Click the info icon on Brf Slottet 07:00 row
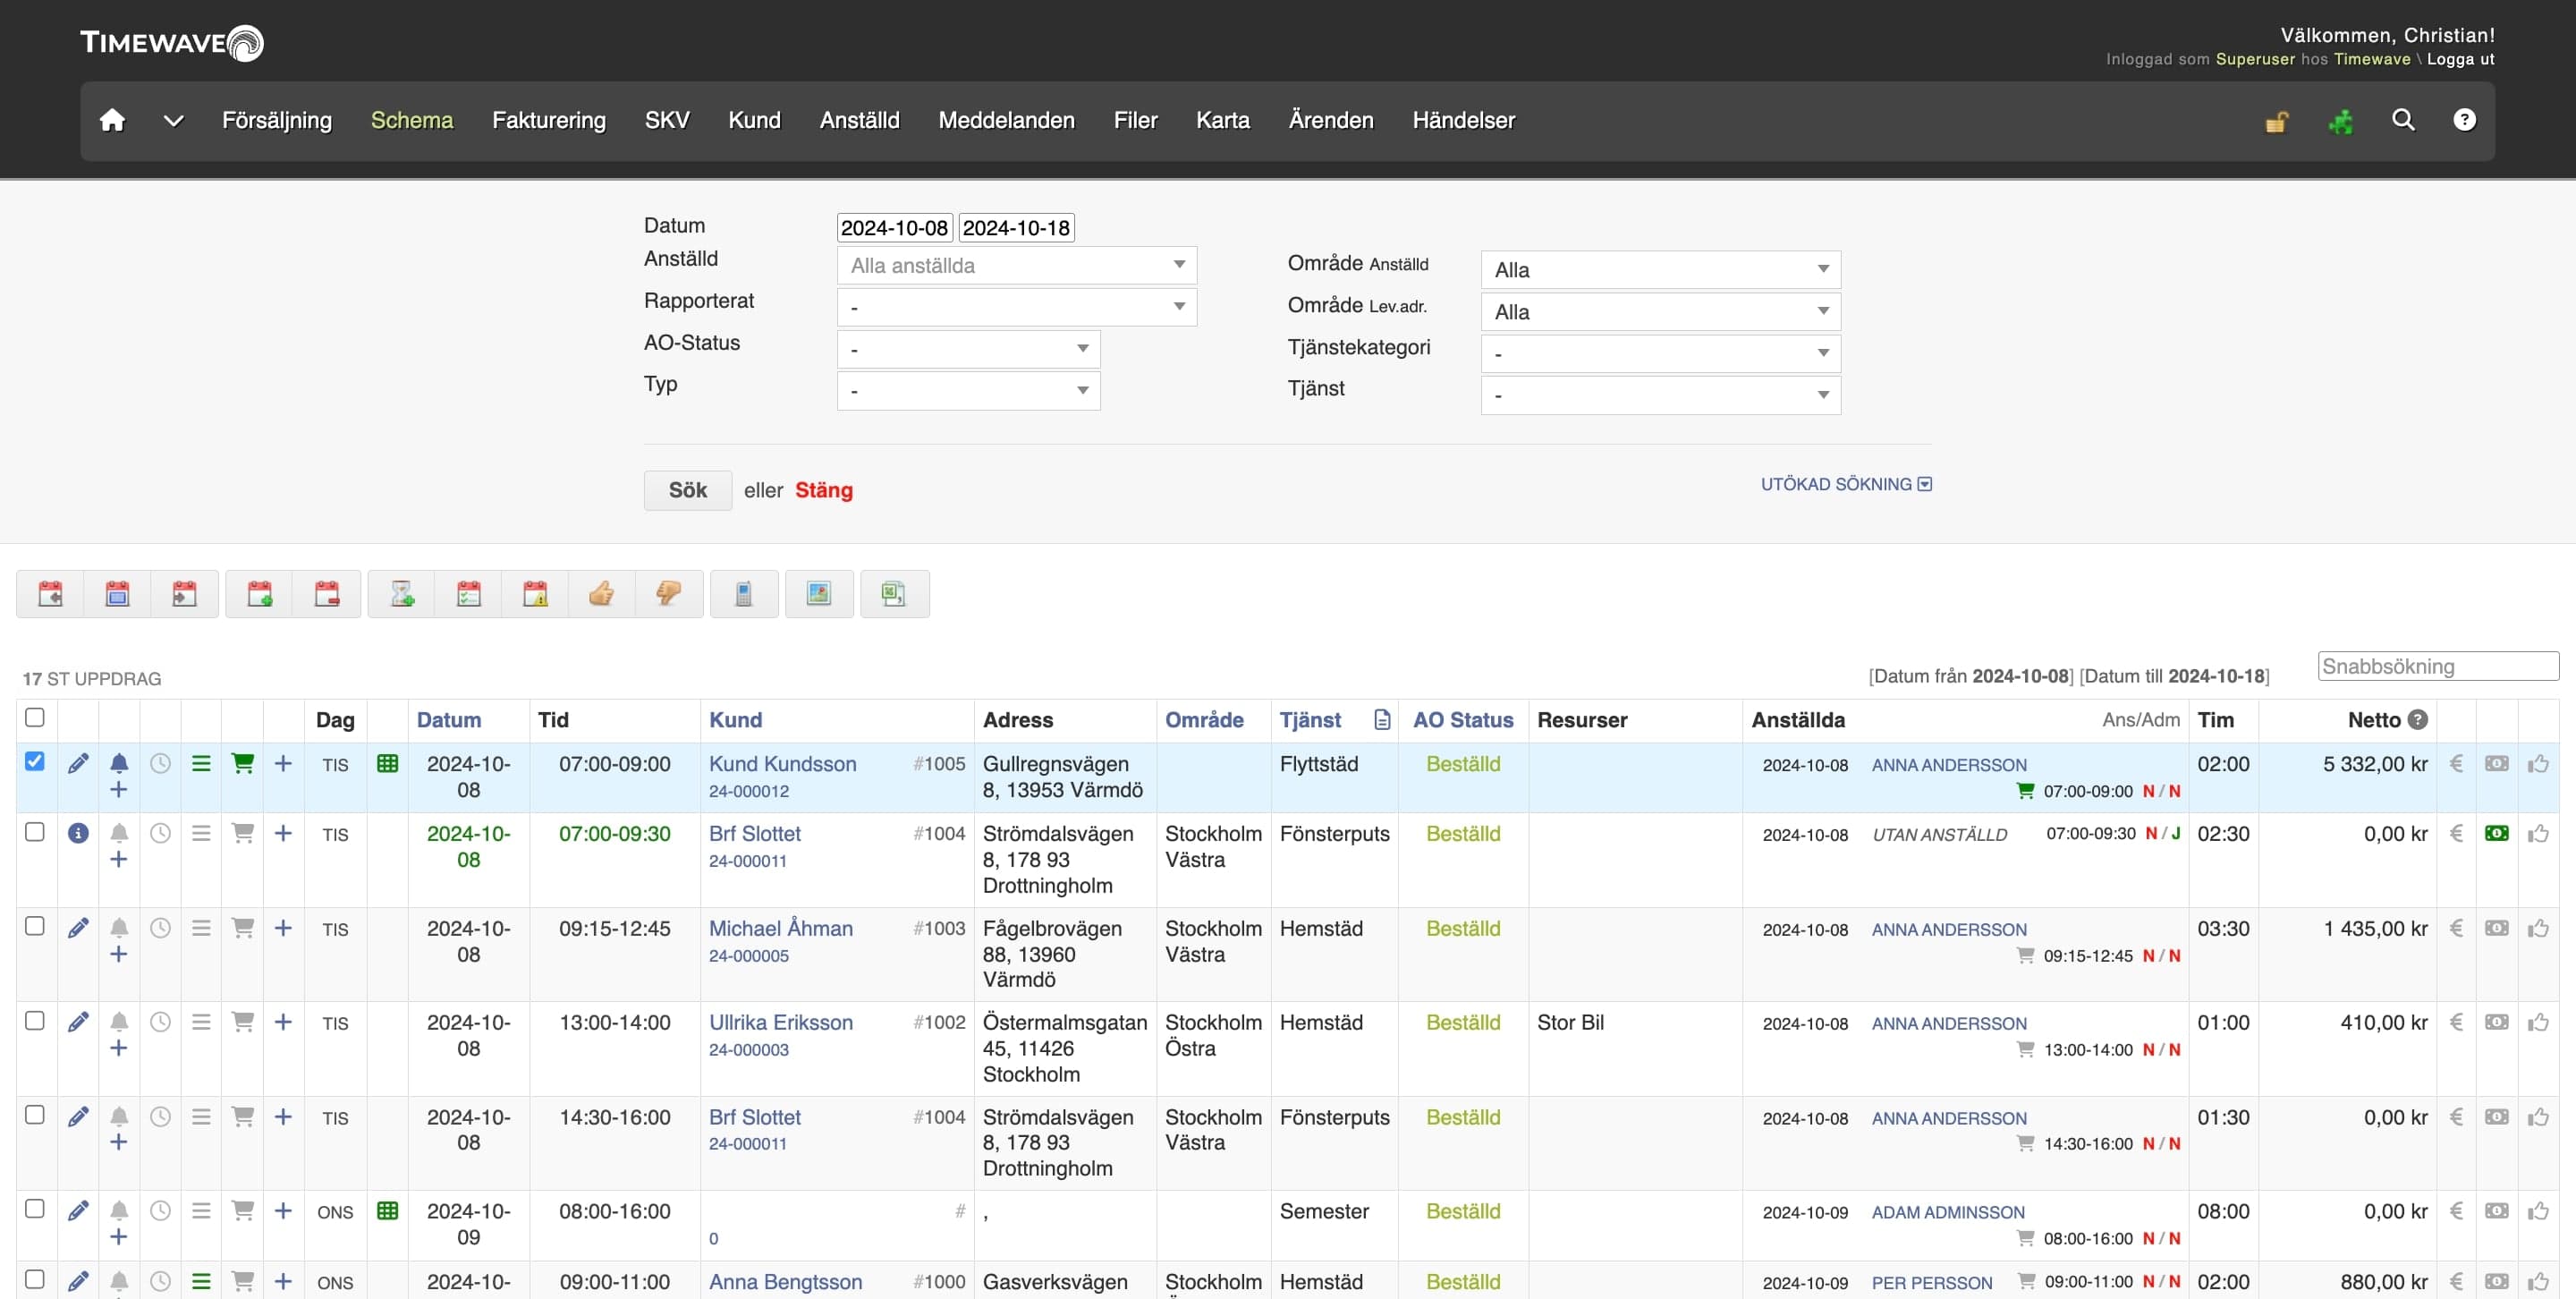 point(78,833)
